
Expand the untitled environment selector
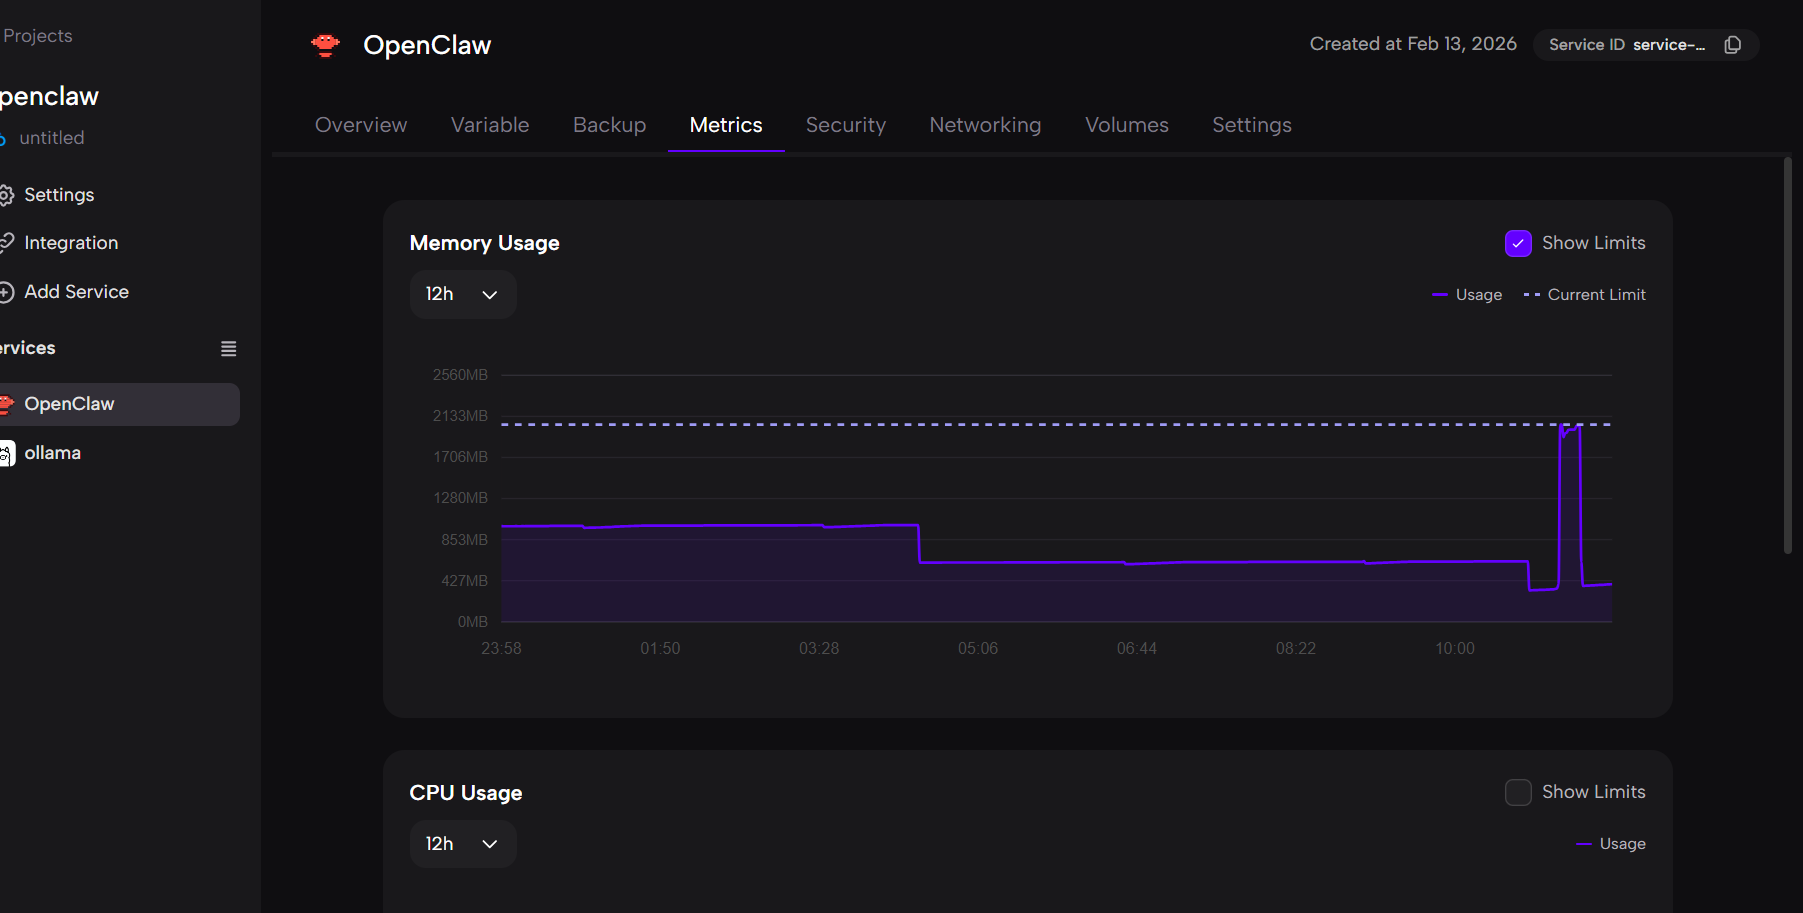click(50, 138)
